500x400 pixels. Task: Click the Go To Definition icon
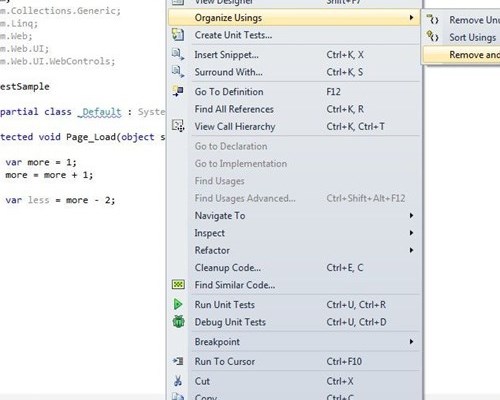tap(178, 91)
